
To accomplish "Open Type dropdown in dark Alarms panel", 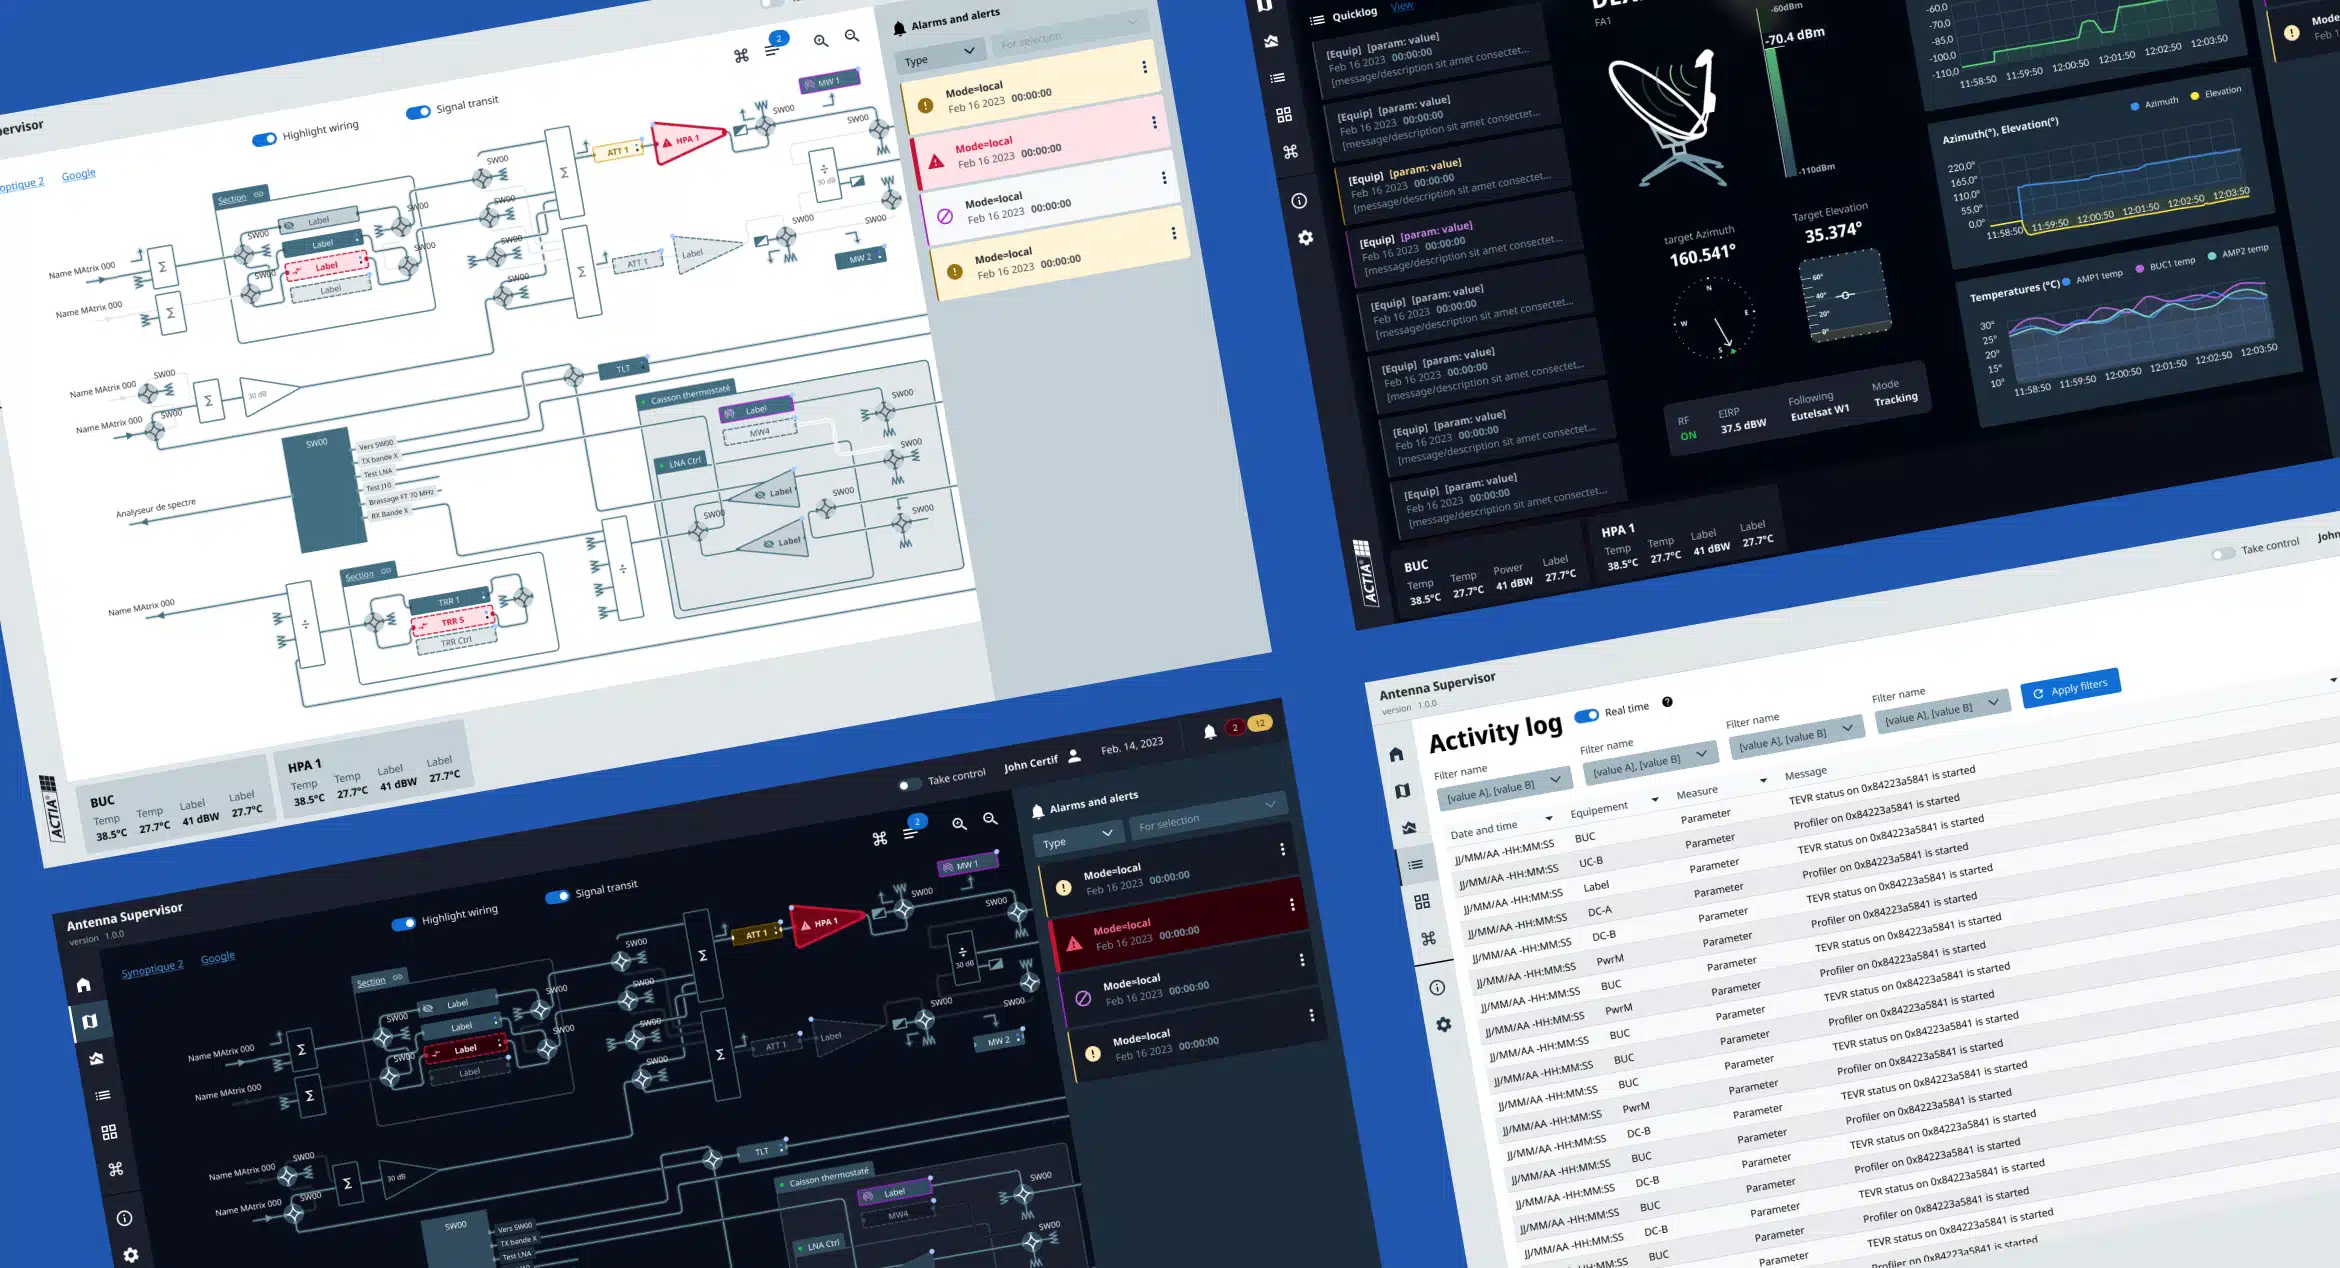I will coord(1077,838).
